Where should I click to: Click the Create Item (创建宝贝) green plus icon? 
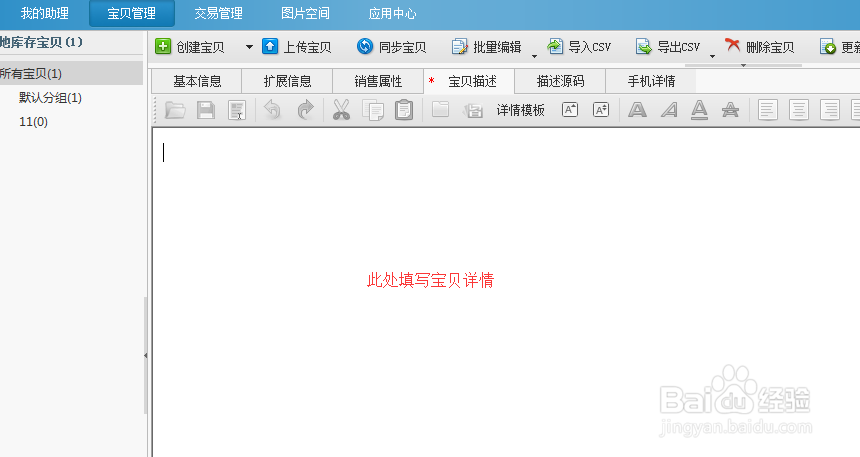point(163,47)
